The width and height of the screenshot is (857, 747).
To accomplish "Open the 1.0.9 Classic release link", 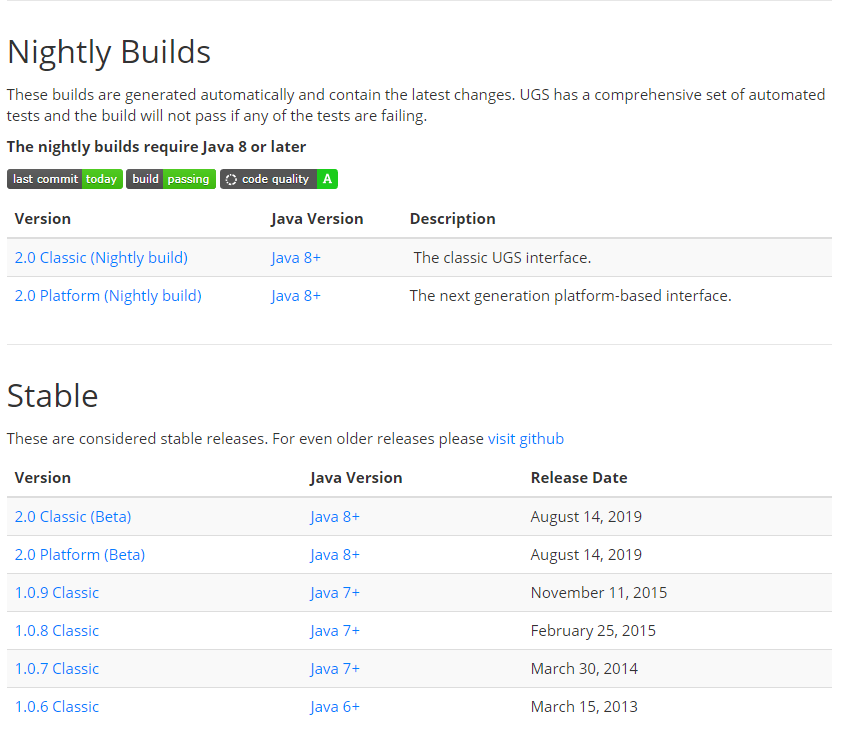I will pyautogui.click(x=57, y=593).
